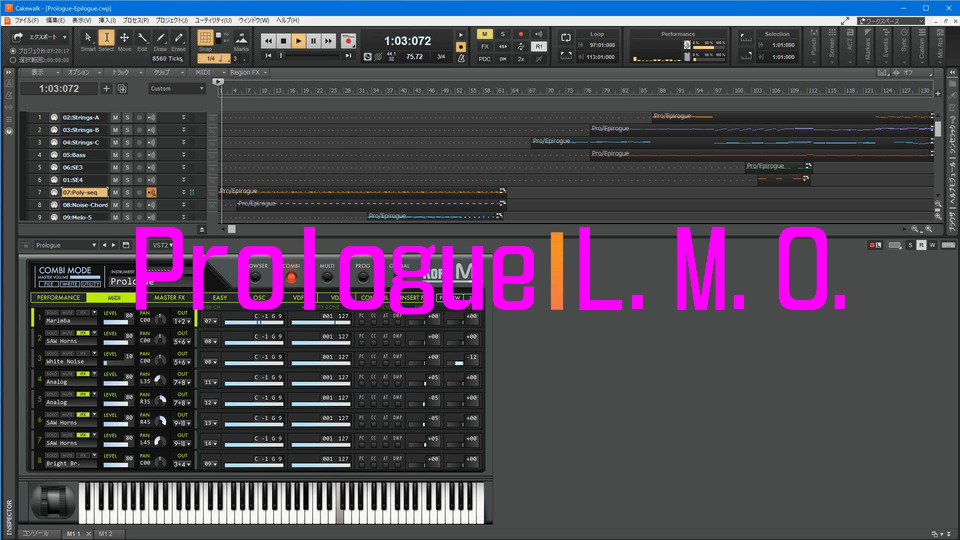Toggle global Mute M button in Mix module

[485, 34]
